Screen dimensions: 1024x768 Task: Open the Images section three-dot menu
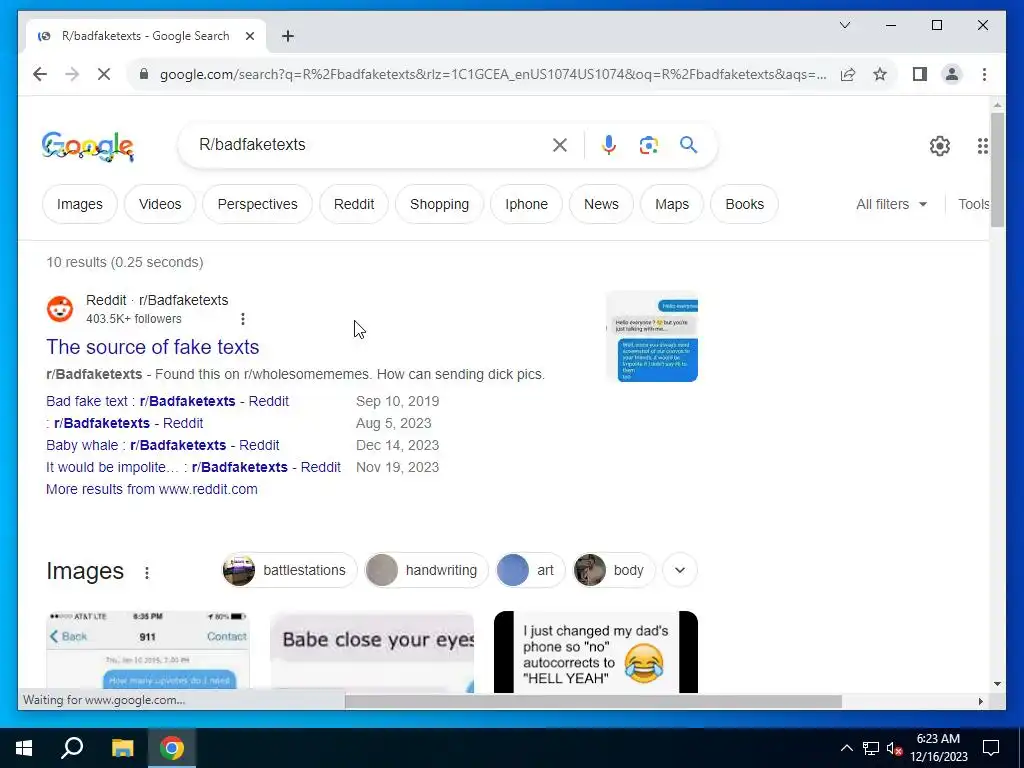pyautogui.click(x=147, y=573)
